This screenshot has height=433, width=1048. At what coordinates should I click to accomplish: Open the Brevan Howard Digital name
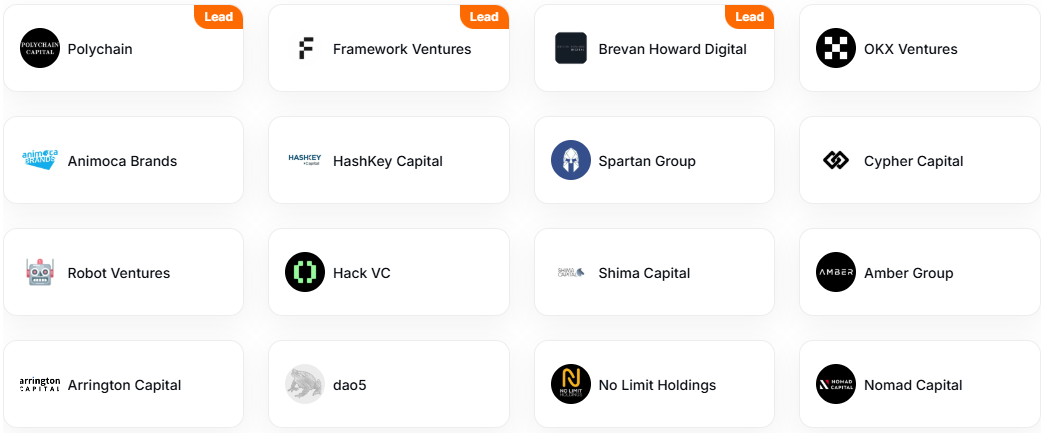(672, 49)
